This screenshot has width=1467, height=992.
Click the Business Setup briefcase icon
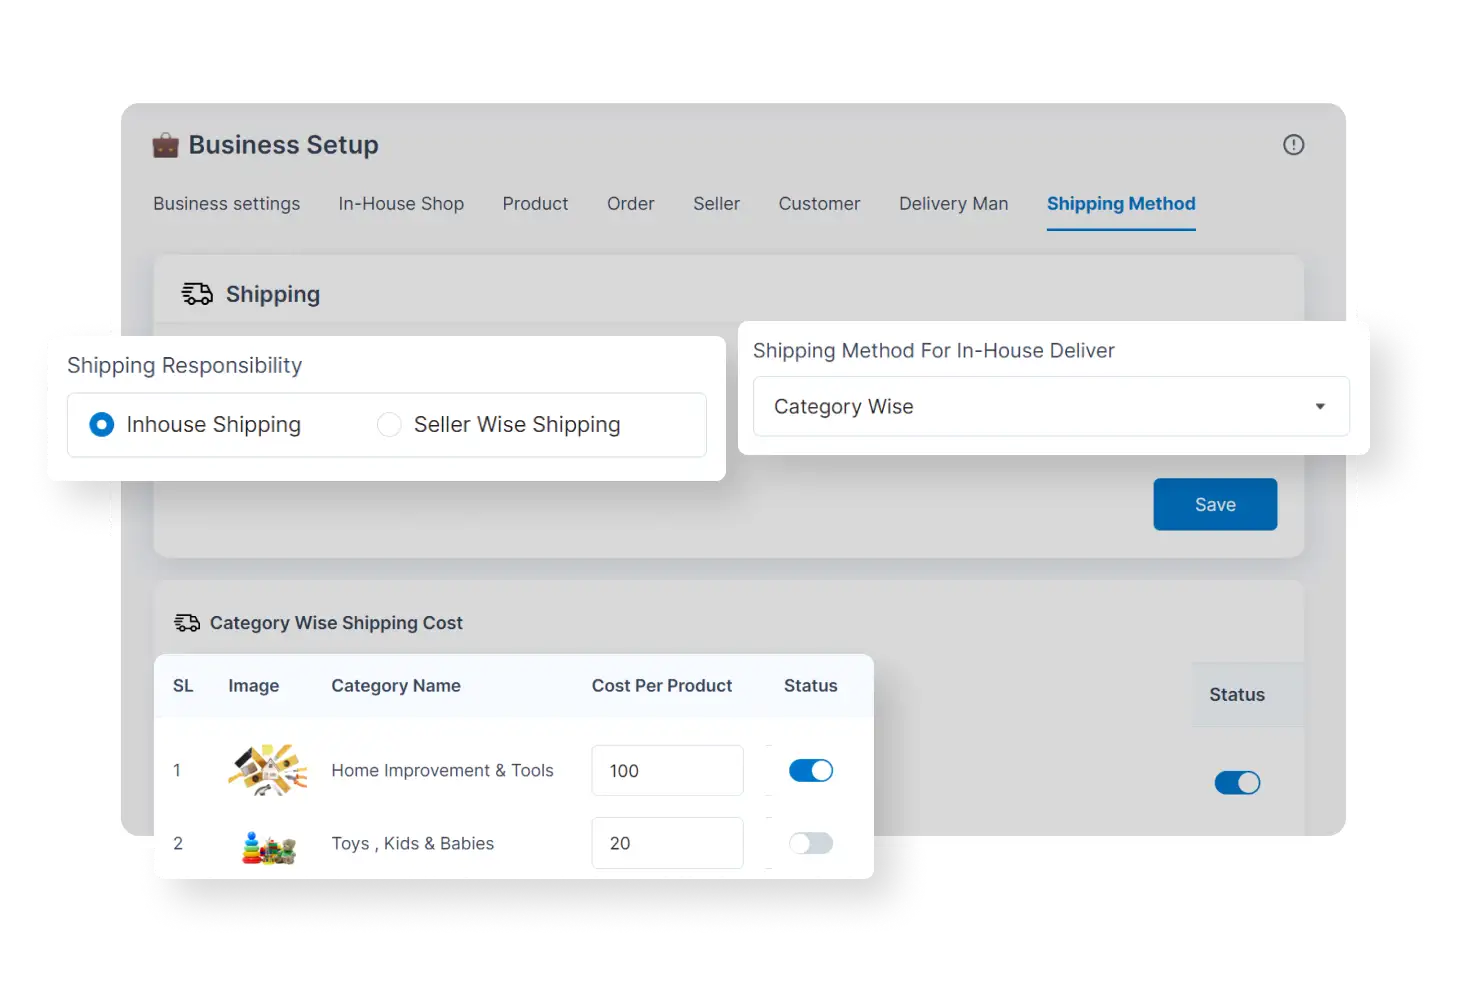pyautogui.click(x=166, y=144)
